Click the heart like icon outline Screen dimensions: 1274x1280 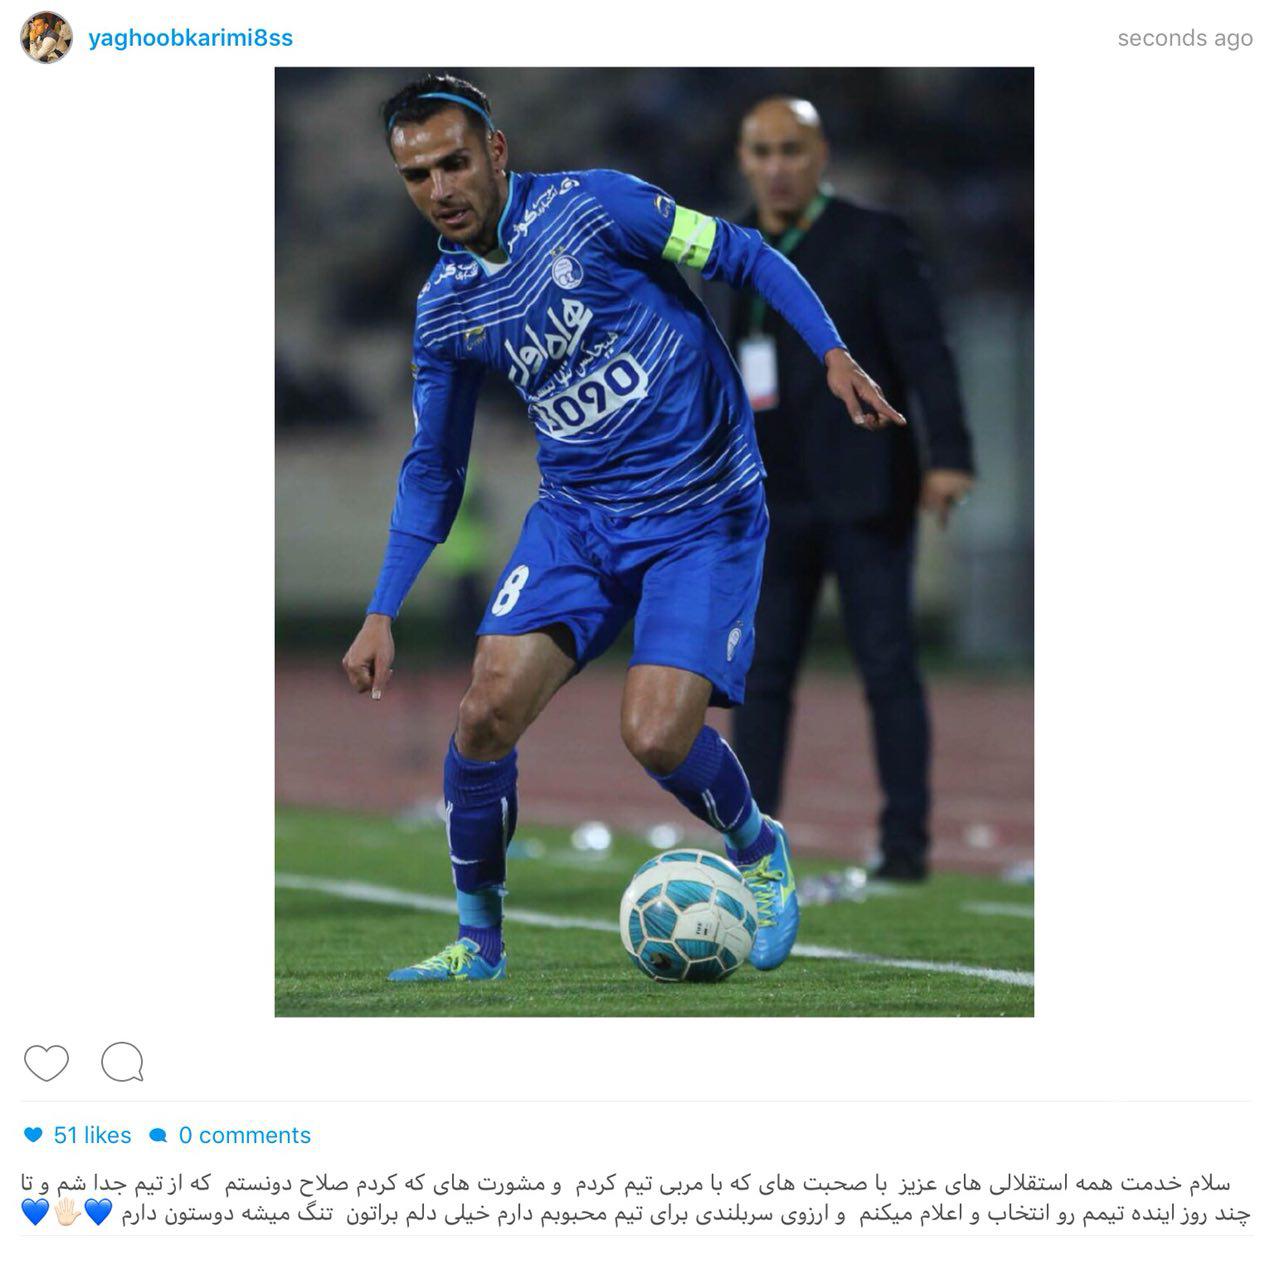(x=46, y=1062)
